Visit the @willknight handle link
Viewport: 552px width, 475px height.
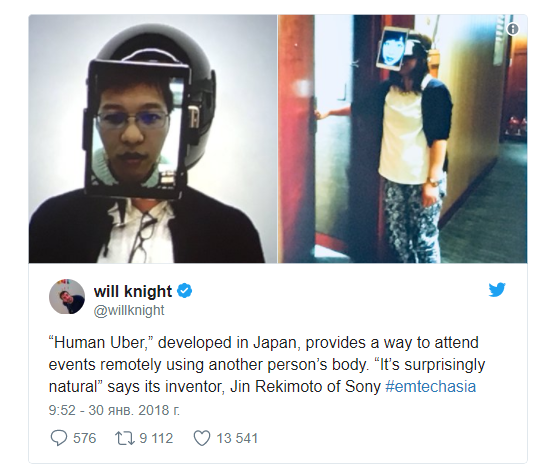(x=129, y=311)
